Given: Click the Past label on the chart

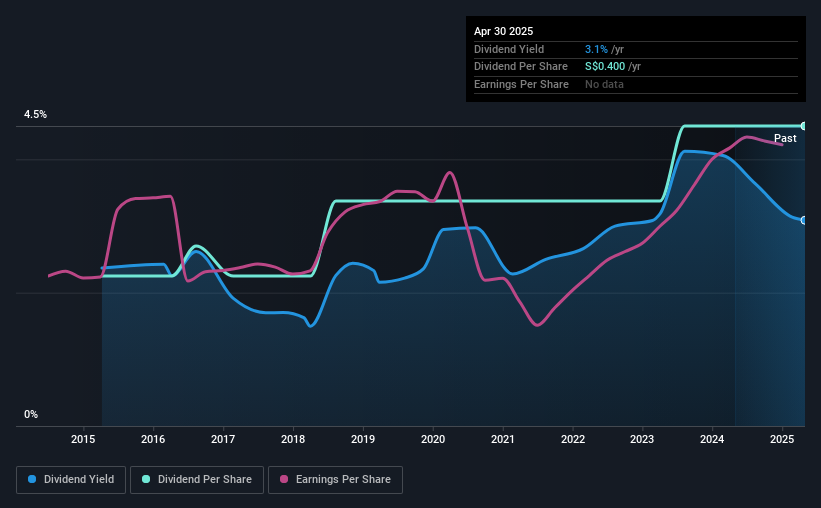Looking at the screenshot, I should click(x=785, y=138).
